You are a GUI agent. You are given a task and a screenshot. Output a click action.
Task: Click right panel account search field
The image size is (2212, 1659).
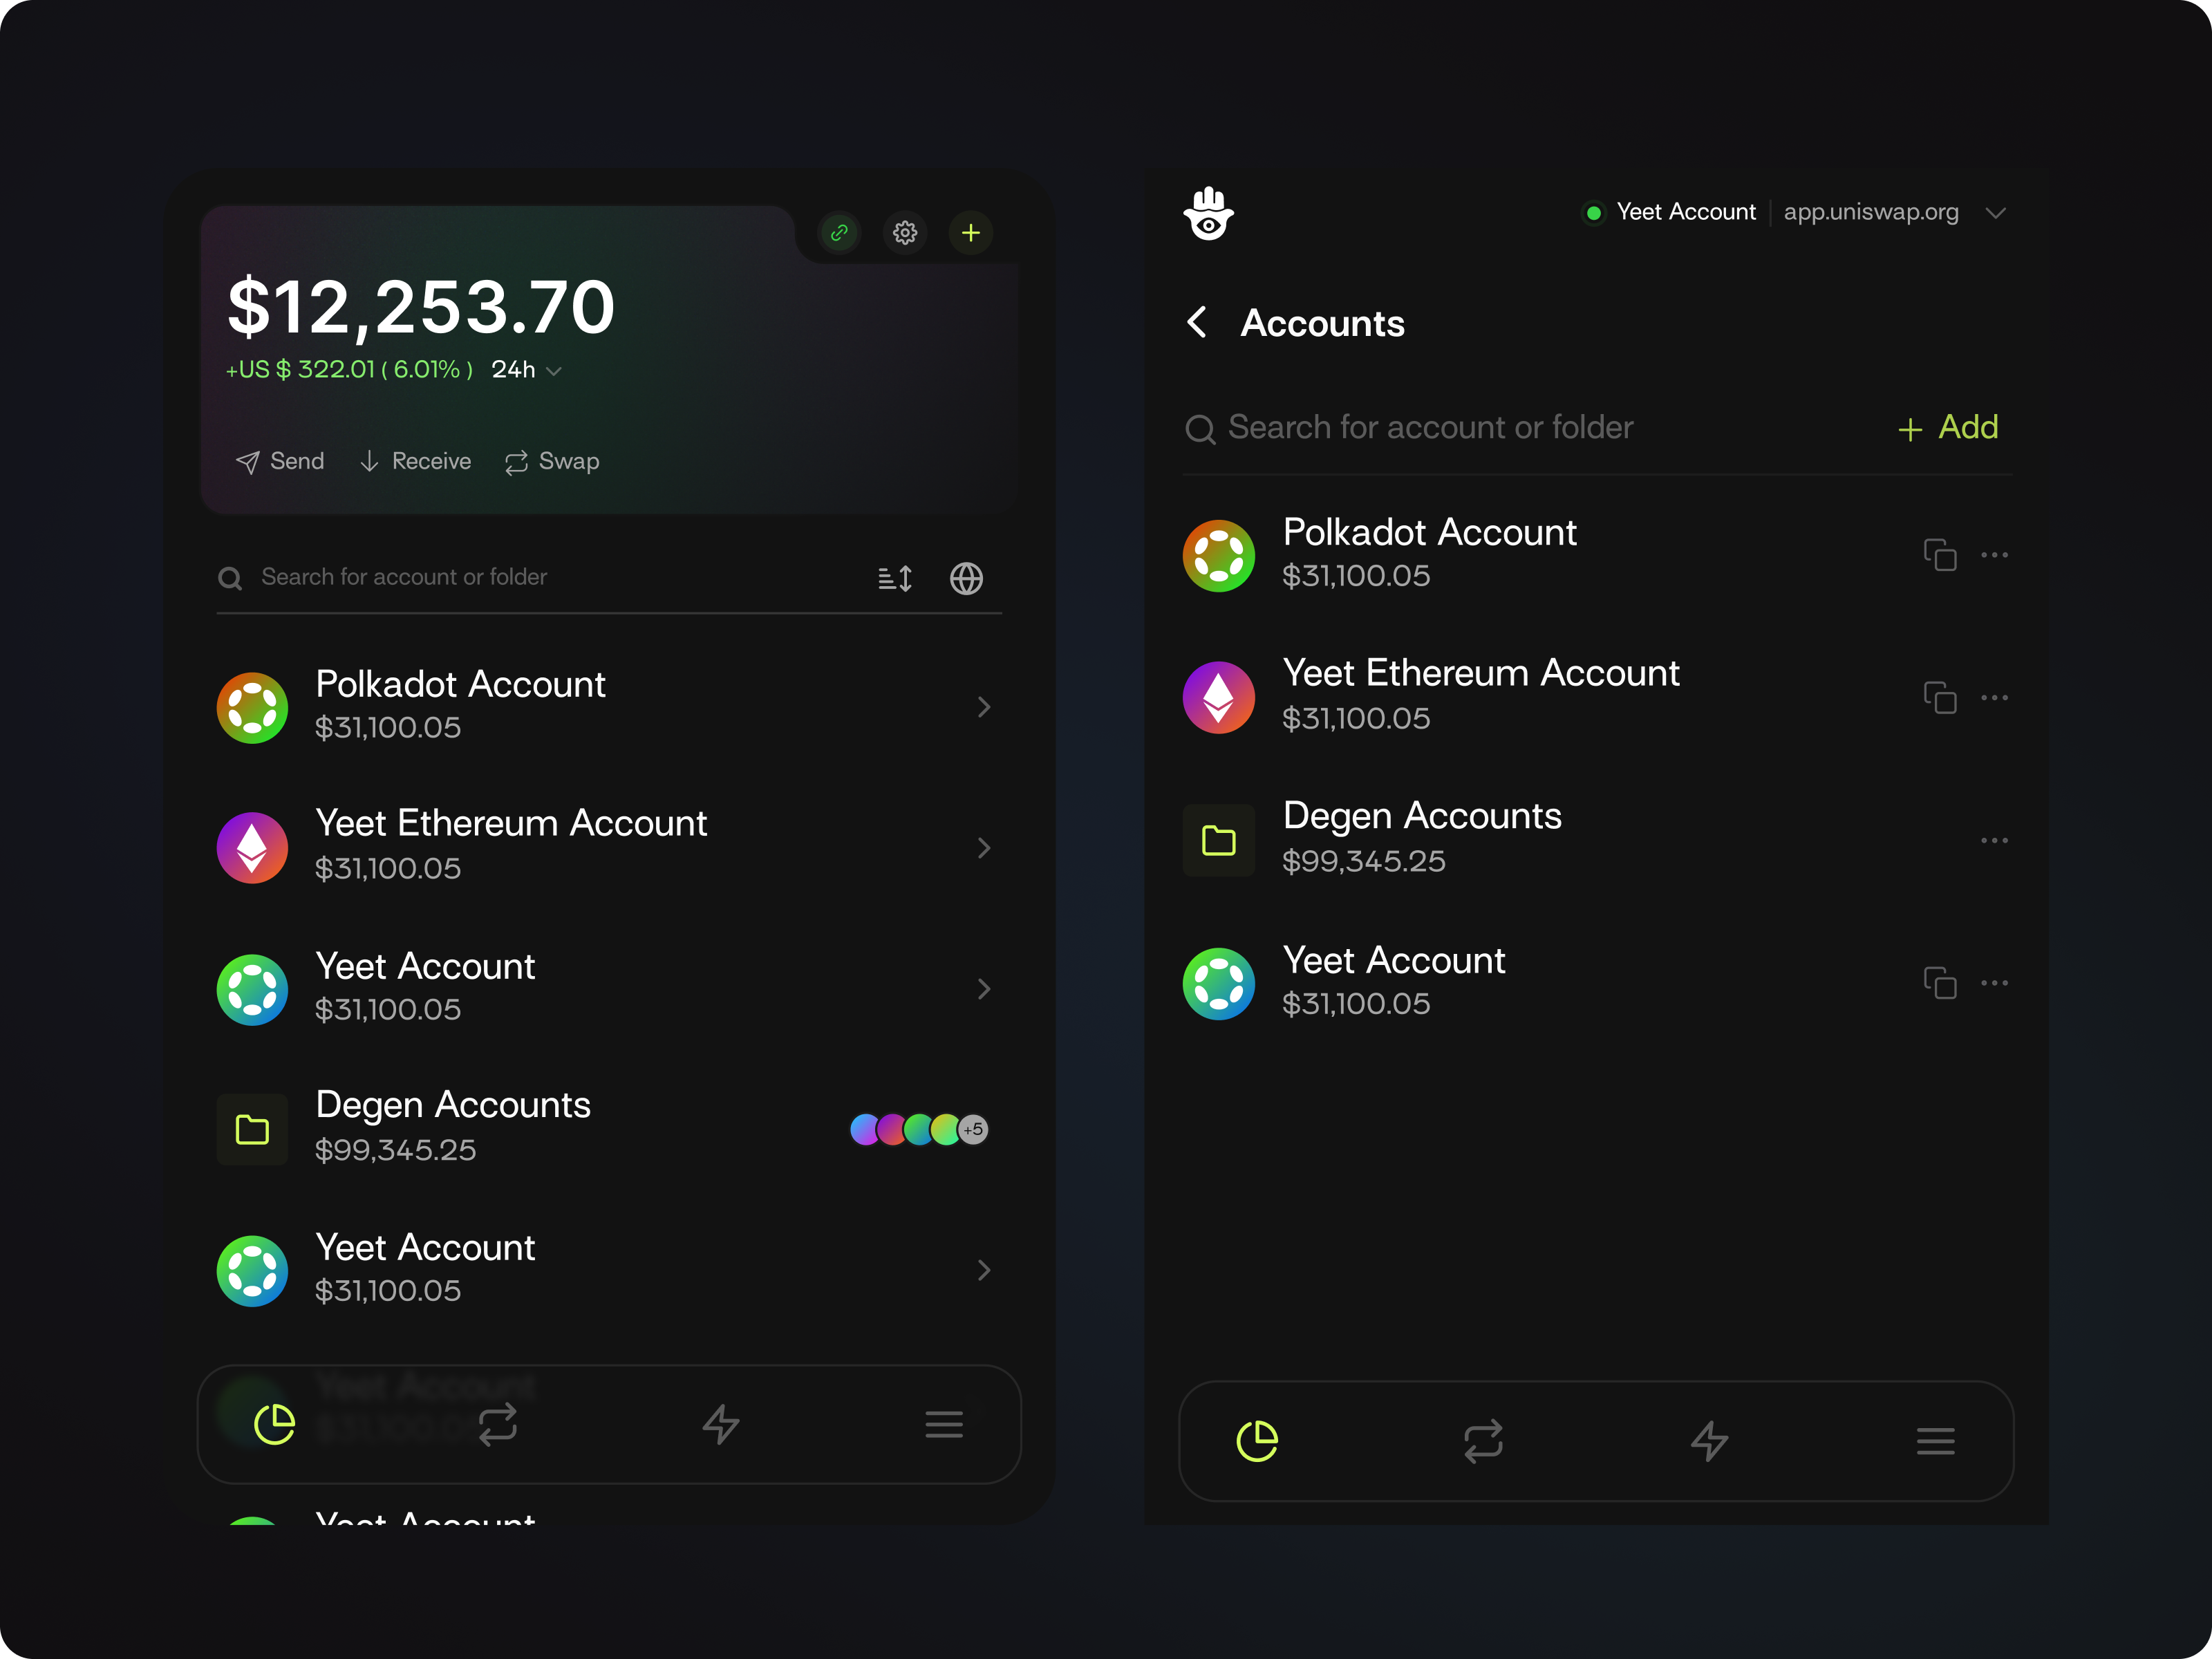[1430, 428]
